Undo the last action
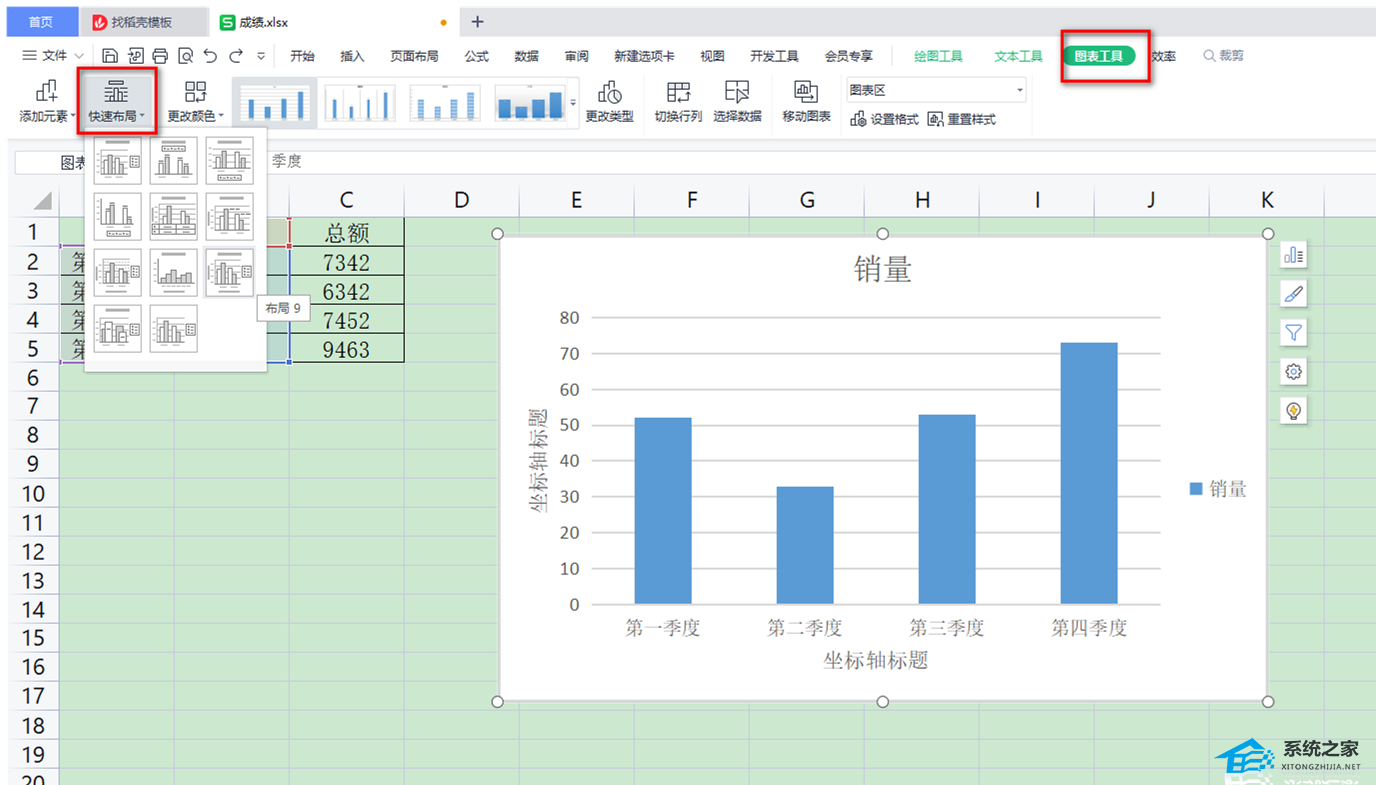The image size is (1376, 785). [x=210, y=56]
